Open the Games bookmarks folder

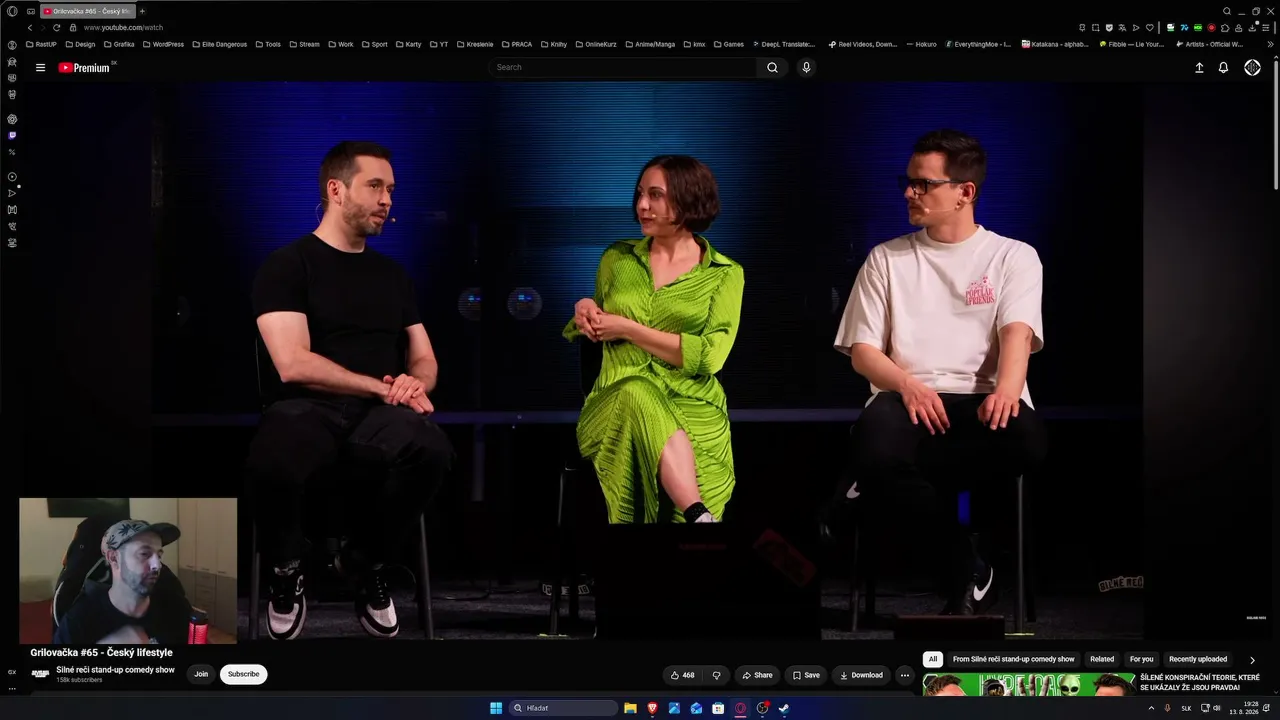(728, 44)
